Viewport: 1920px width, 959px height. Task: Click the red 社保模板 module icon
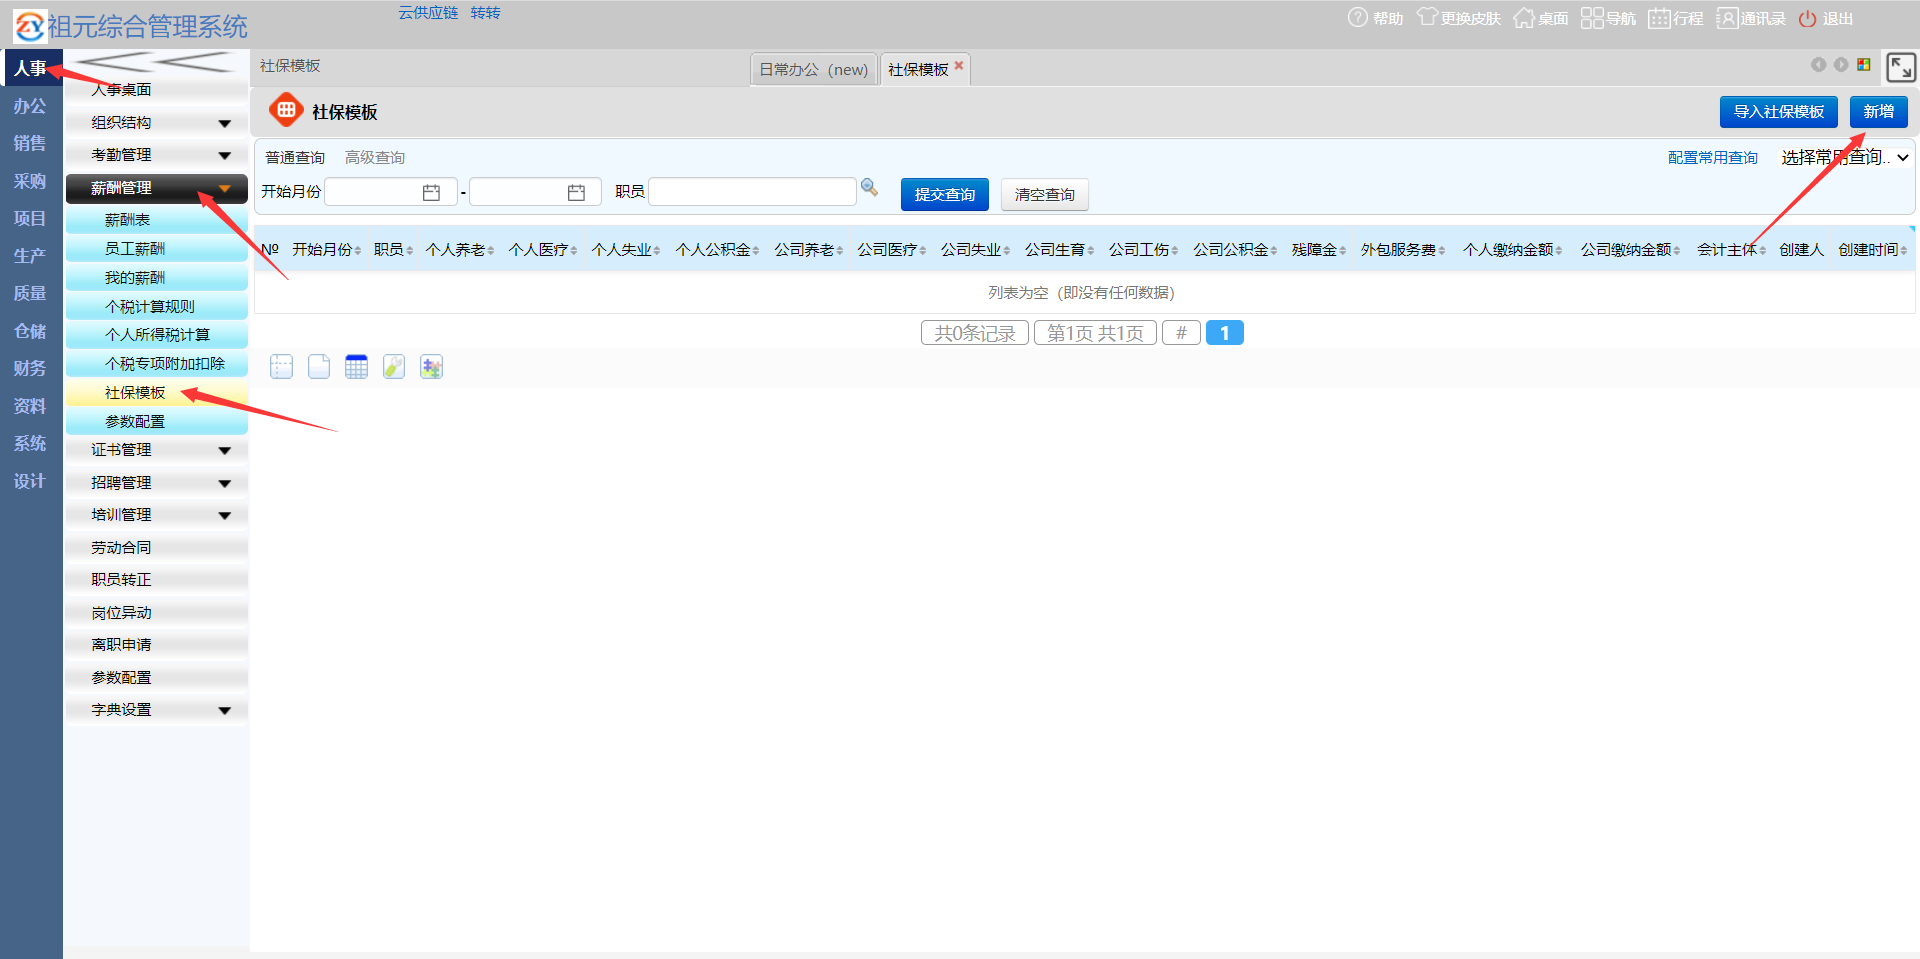tap(286, 110)
